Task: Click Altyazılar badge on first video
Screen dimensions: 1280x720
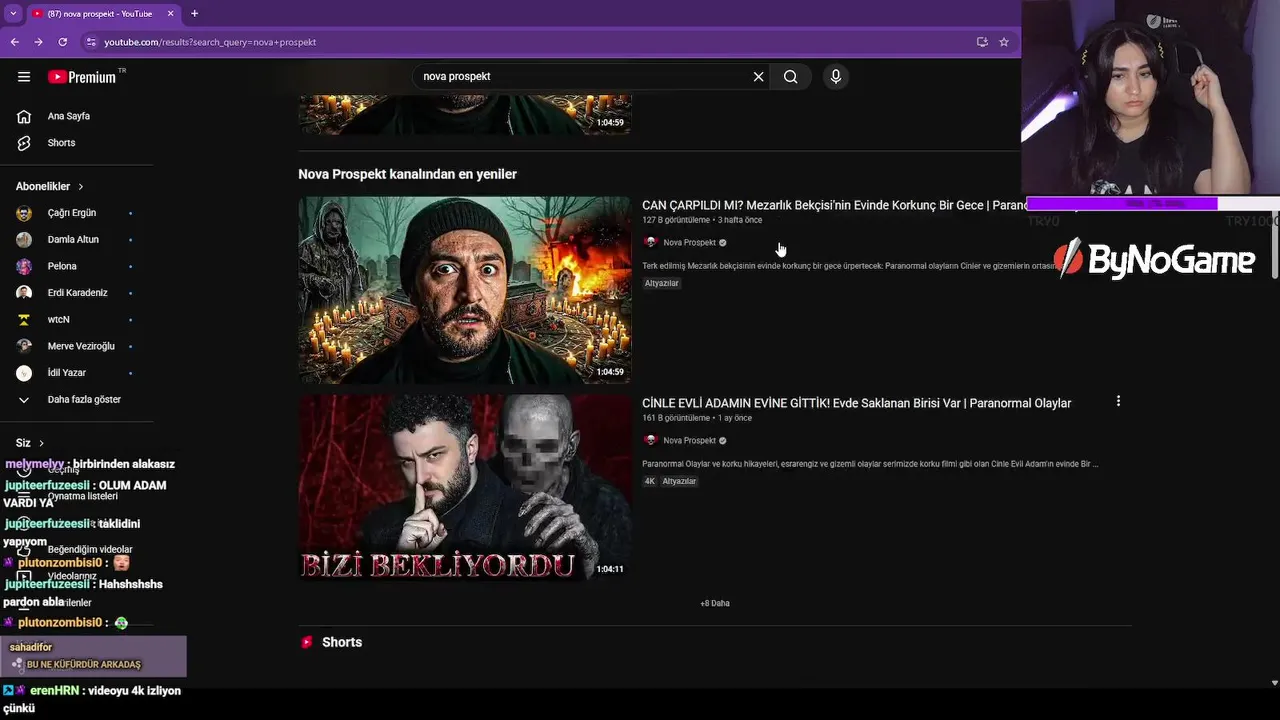Action: (662, 283)
